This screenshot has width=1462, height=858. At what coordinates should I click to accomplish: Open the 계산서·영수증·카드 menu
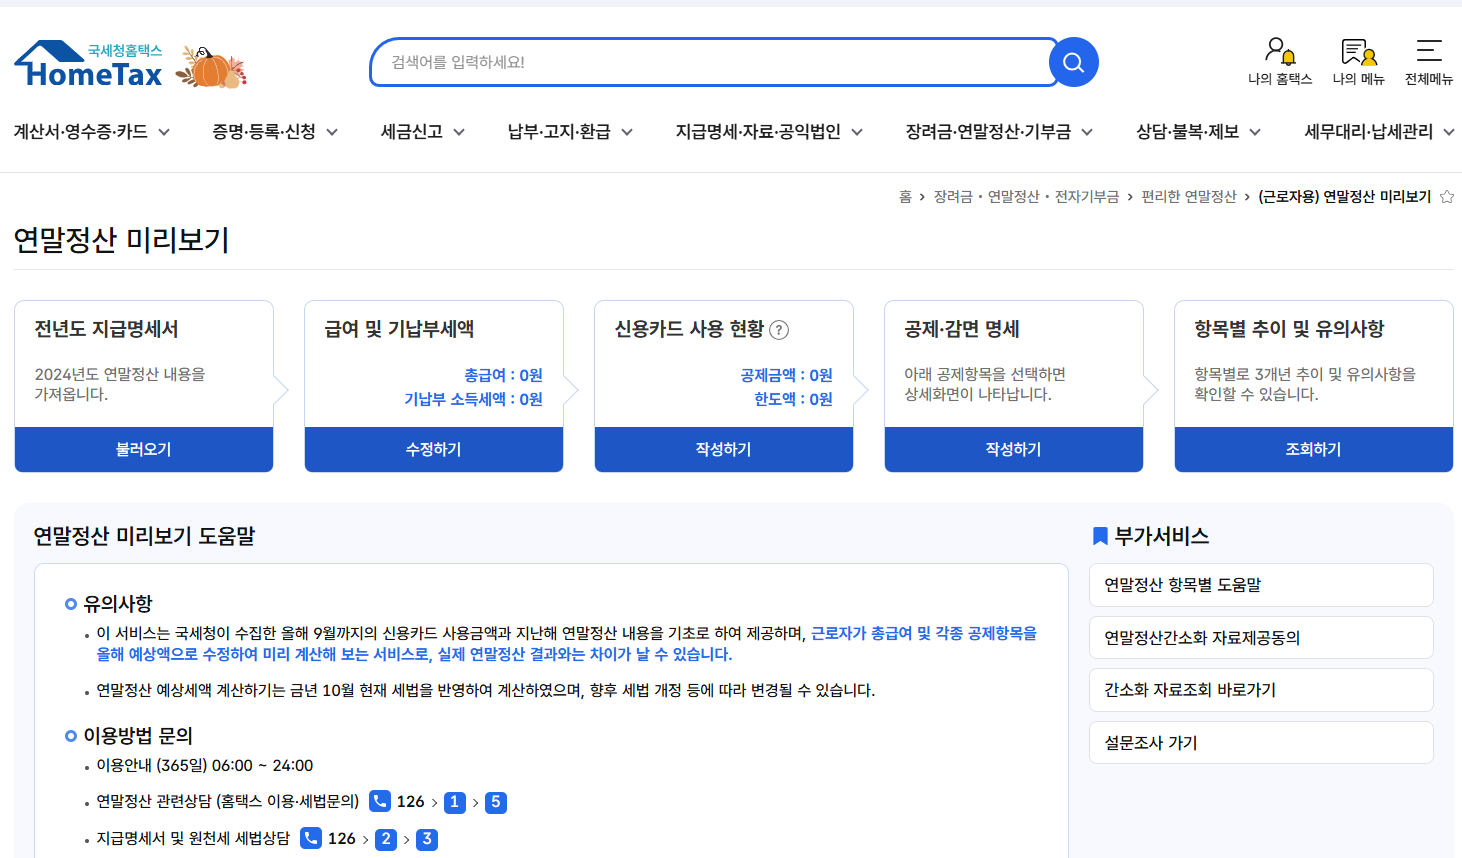point(82,131)
